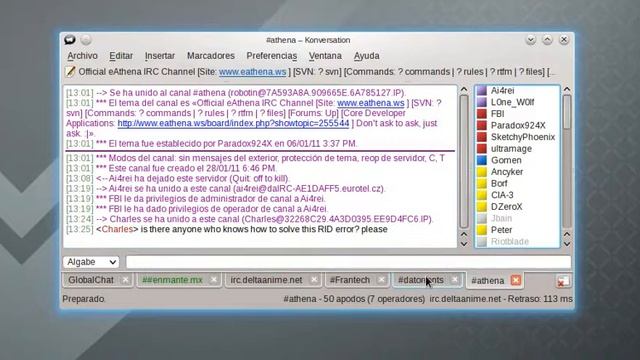640x360 pixels.
Task: Switch to the GlobalChat tab
Action: (91, 280)
